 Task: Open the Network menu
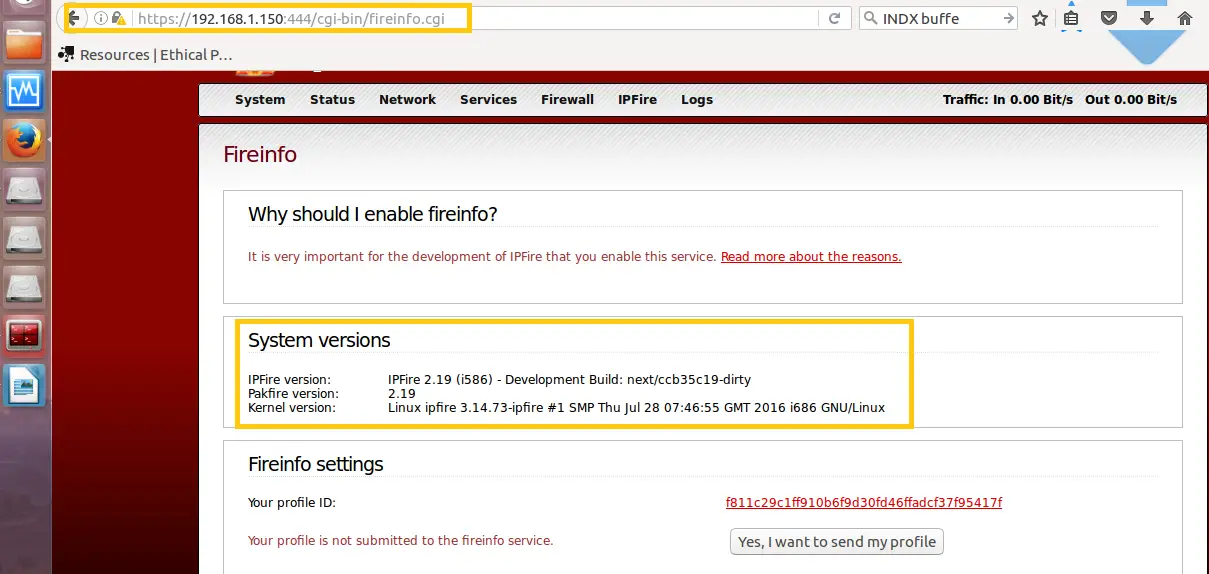pyautogui.click(x=407, y=100)
